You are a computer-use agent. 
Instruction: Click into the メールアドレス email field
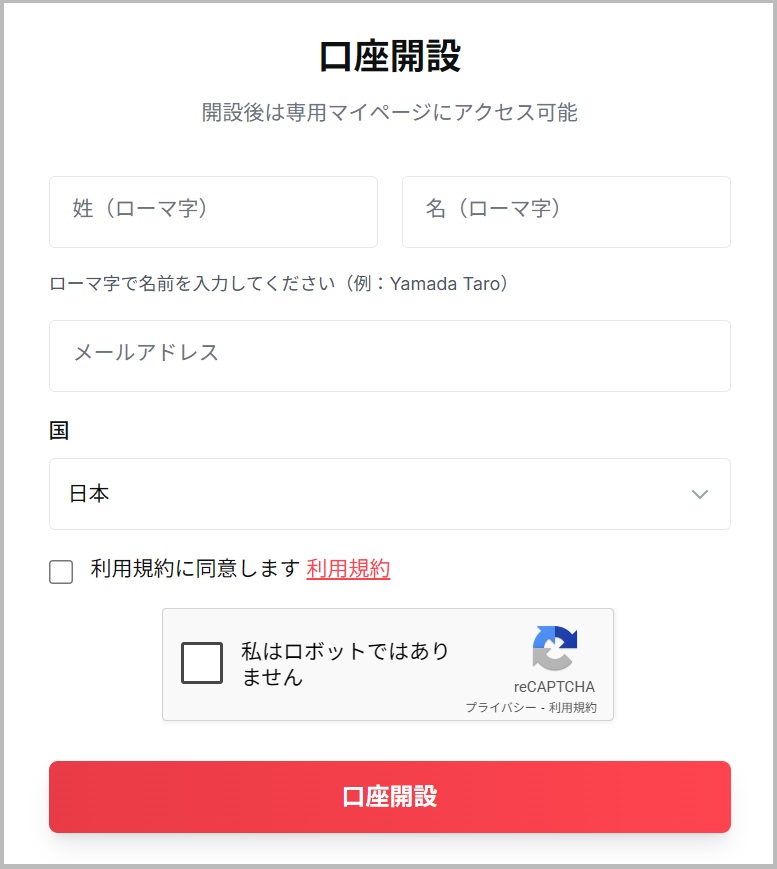pyautogui.click(x=389, y=356)
